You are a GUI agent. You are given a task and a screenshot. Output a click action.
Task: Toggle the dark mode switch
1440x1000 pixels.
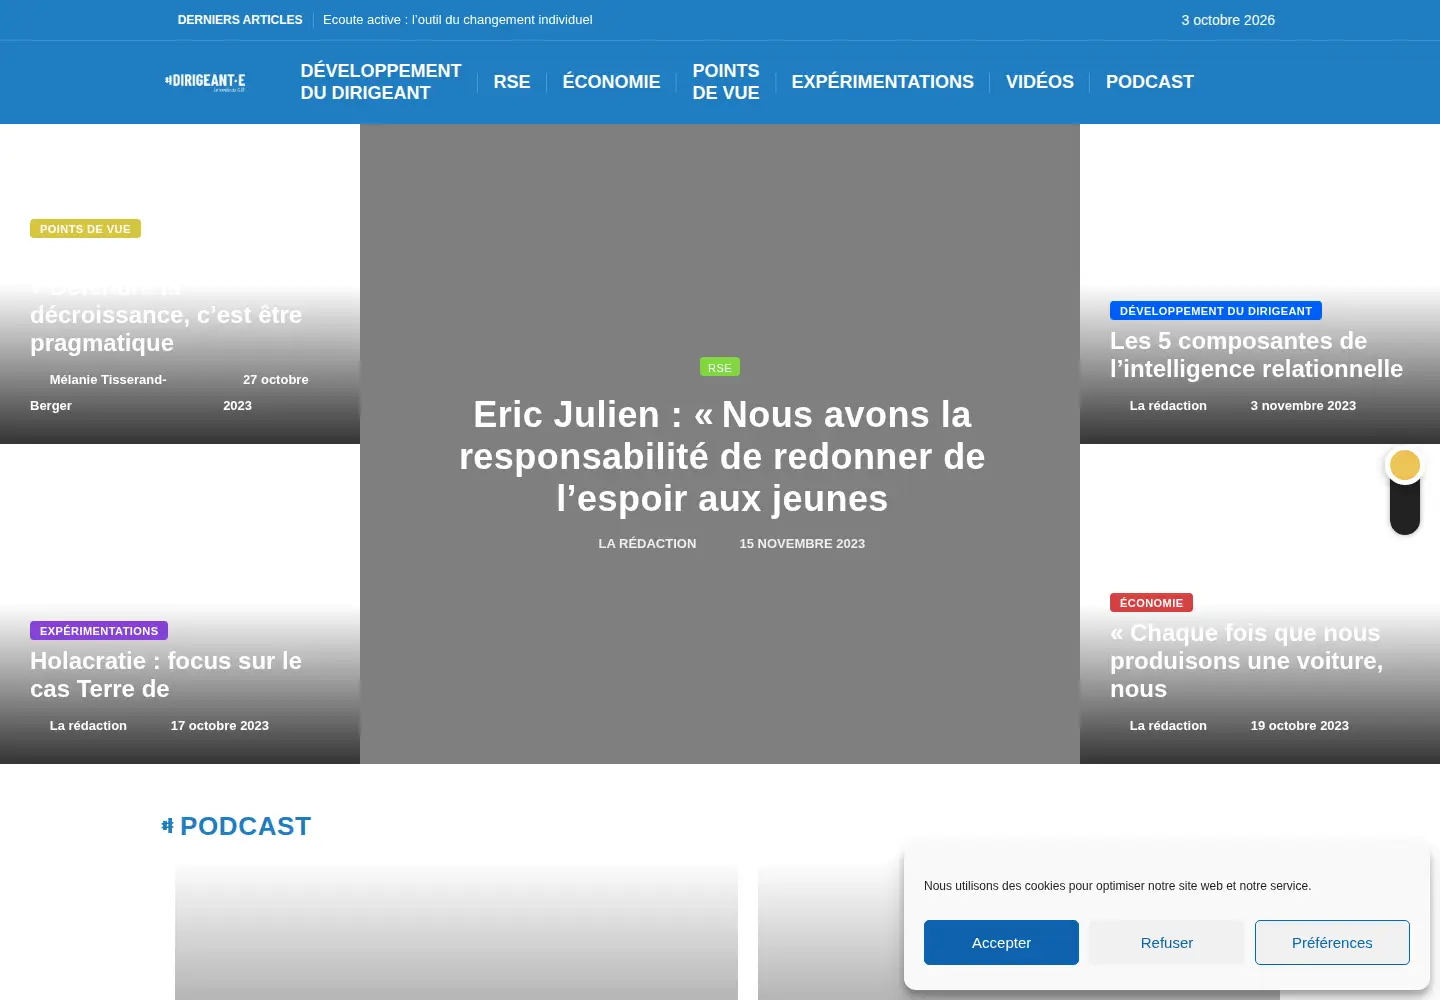(1405, 491)
